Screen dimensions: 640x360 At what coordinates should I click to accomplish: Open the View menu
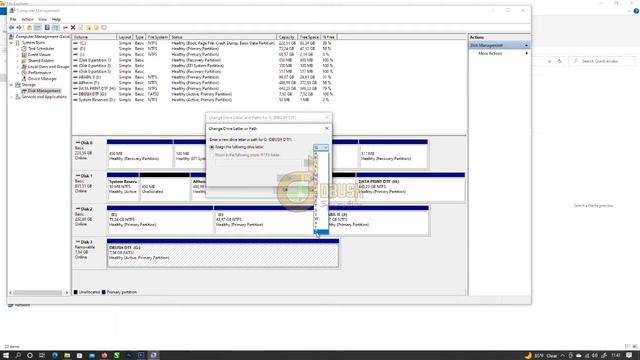coord(42,19)
